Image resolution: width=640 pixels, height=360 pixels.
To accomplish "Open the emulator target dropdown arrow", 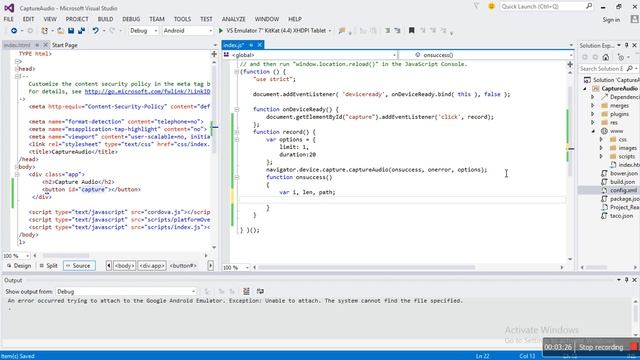I will click(330, 31).
